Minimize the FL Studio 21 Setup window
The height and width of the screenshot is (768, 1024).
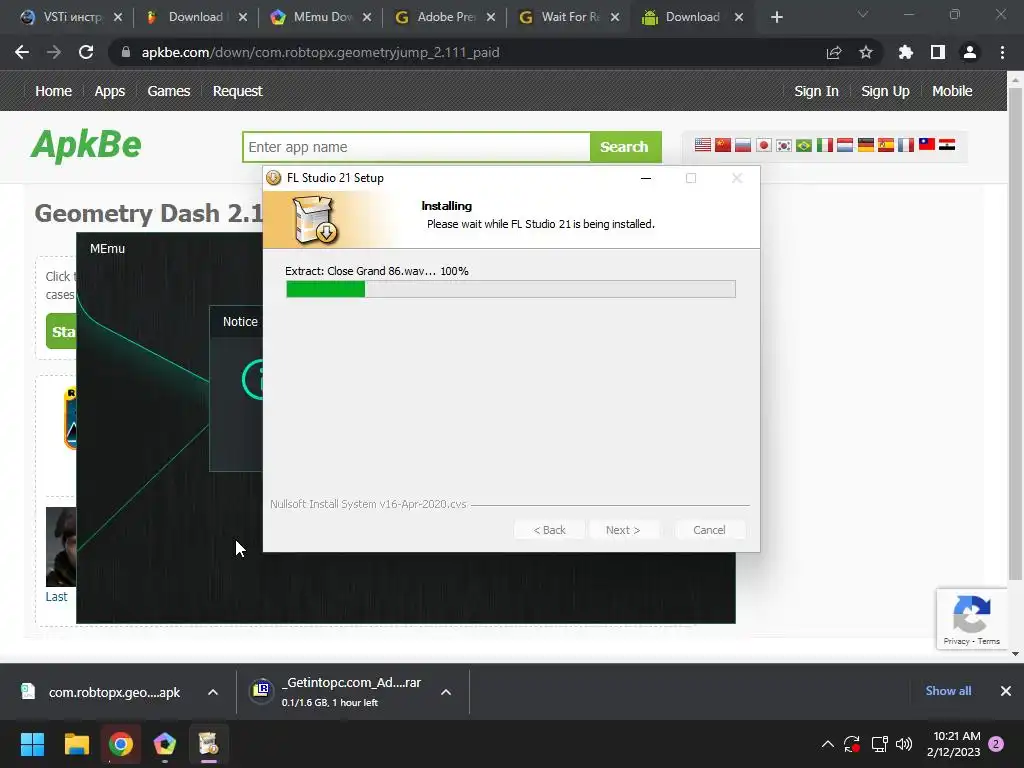click(x=646, y=178)
